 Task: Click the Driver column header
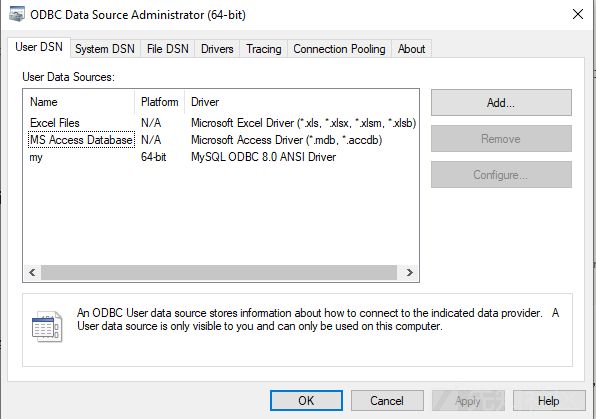point(301,102)
